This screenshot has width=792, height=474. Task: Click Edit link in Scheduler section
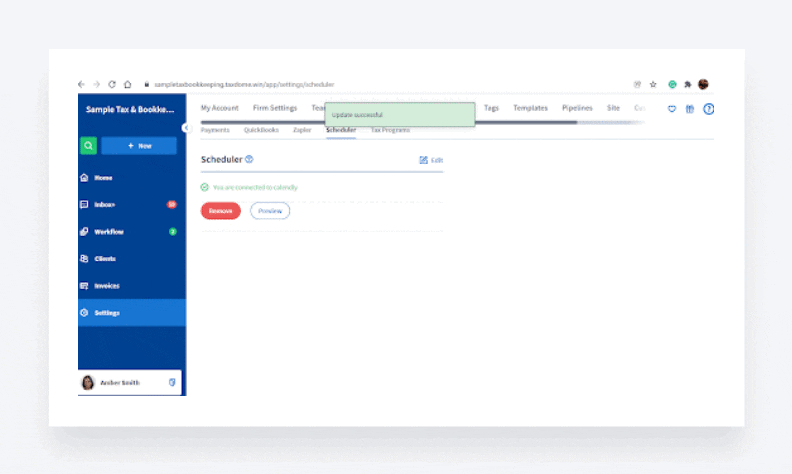coord(431,160)
